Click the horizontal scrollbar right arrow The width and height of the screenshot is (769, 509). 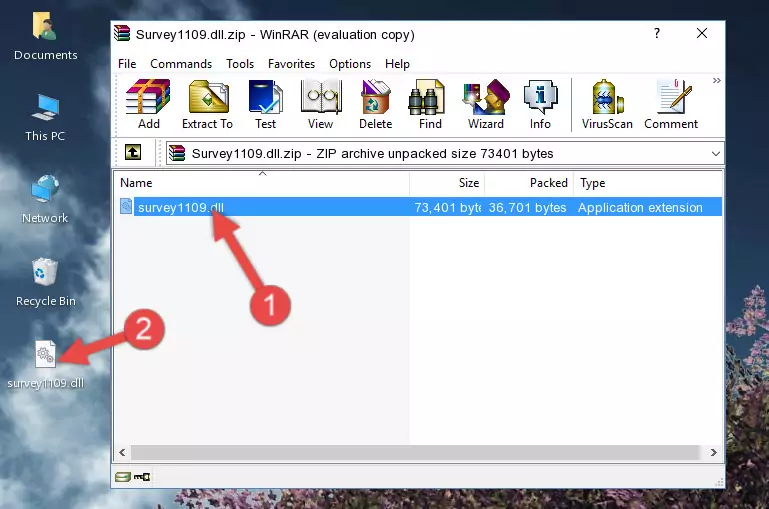click(714, 452)
